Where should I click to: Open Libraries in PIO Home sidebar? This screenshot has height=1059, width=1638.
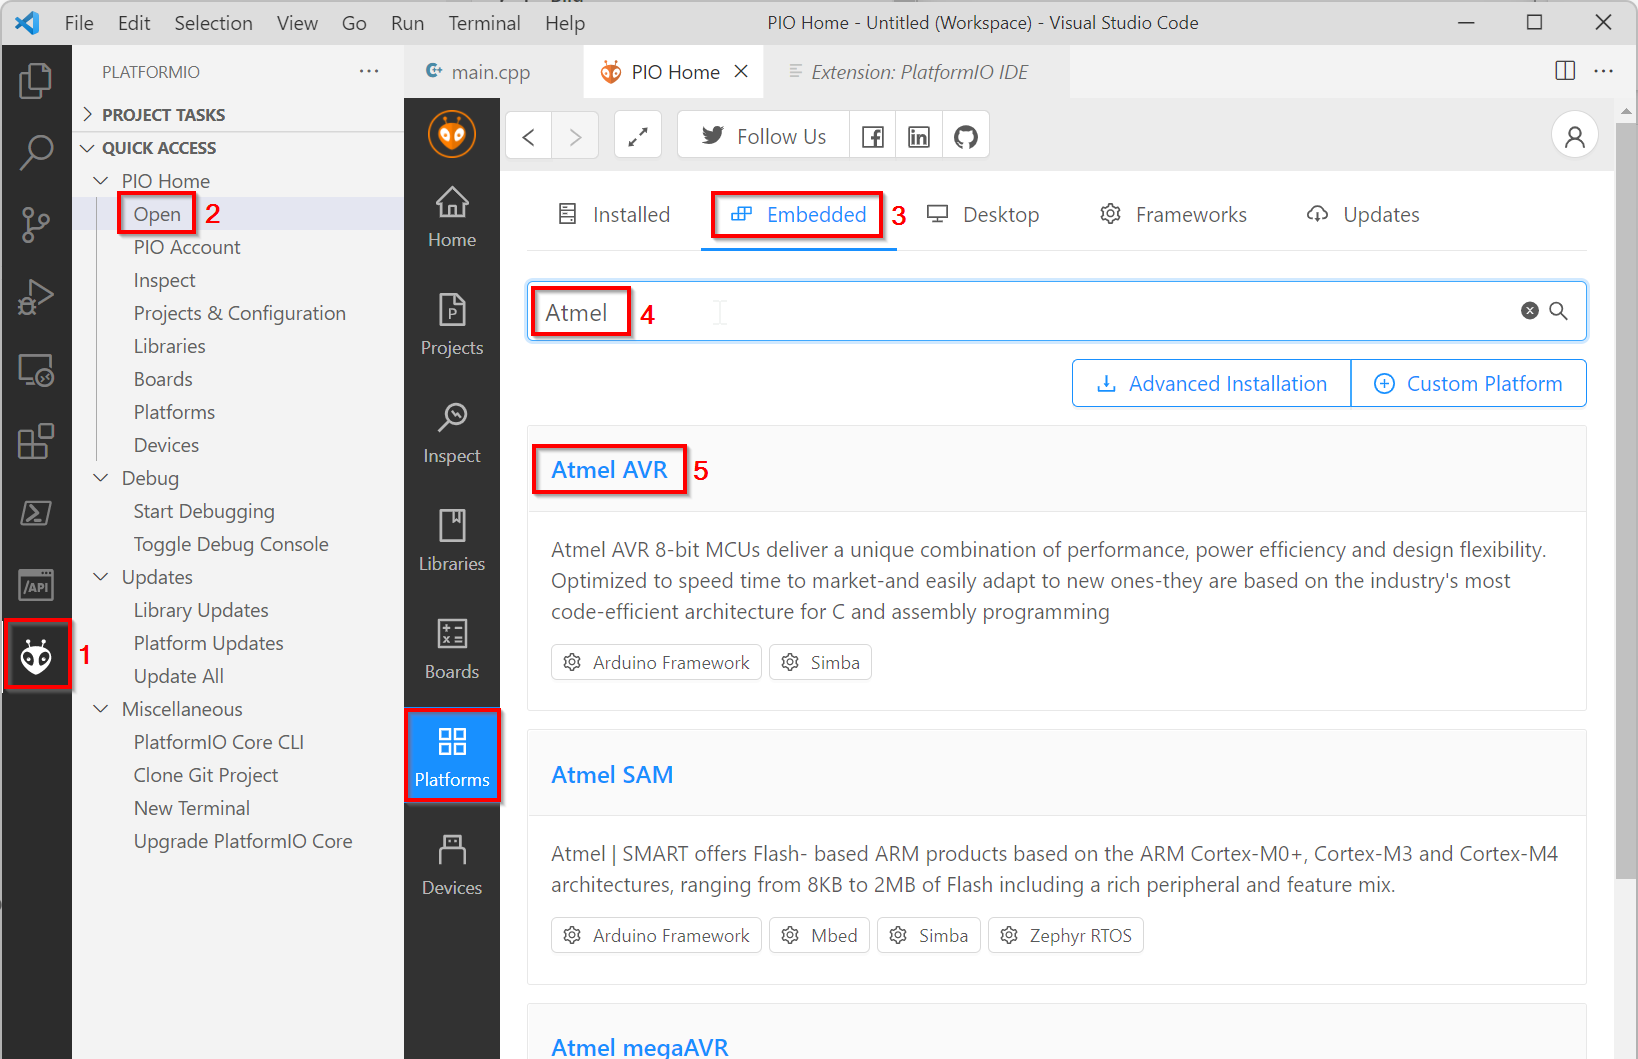click(x=452, y=541)
